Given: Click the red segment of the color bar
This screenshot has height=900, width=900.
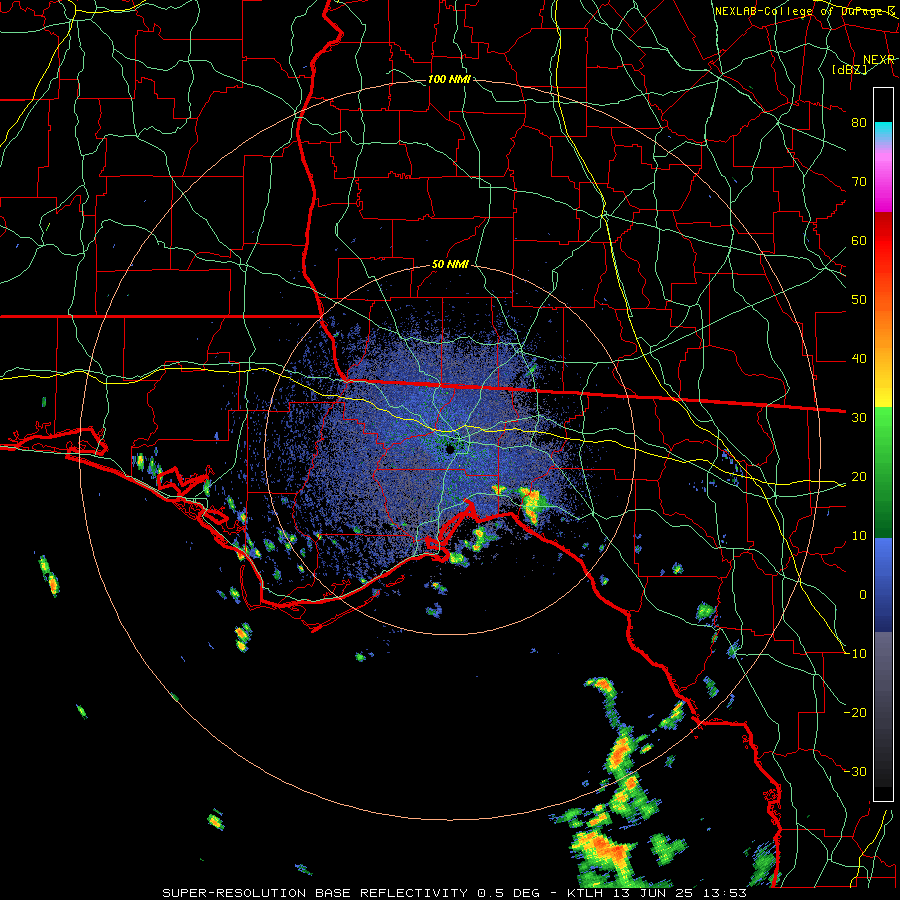Looking at the screenshot, I should [x=883, y=240].
